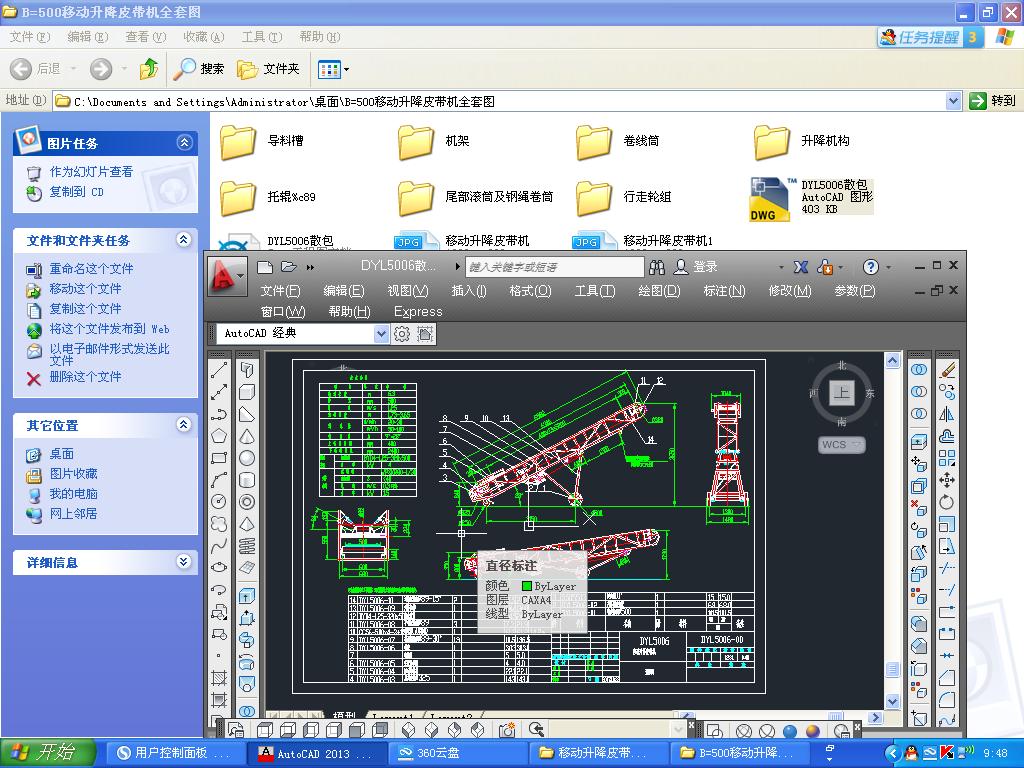Click AutoCAD horizontal scrollbar right arrow
Screen dimensions: 1024x768
tap(875, 716)
